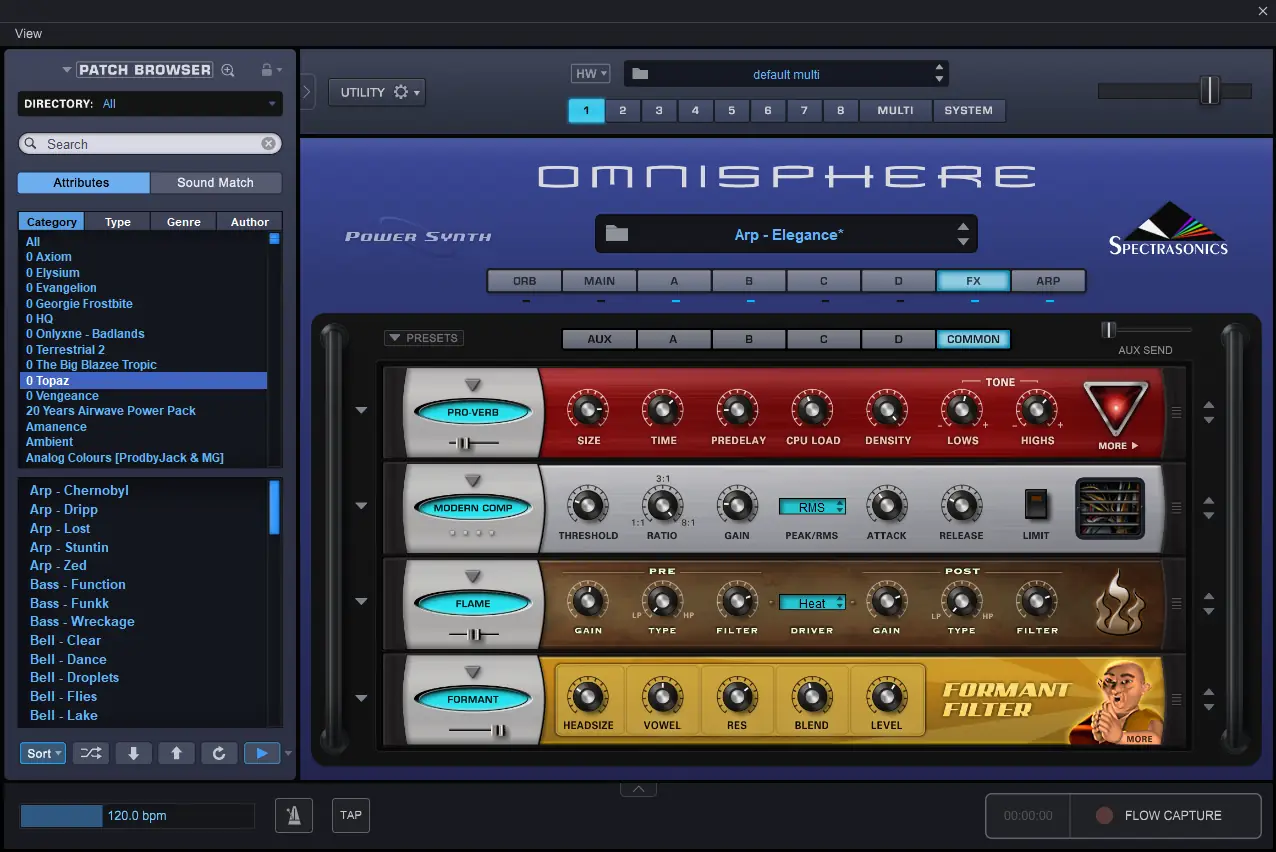Click the metronome icon
Viewport: 1276px width, 852px height.
[x=294, y=815]
